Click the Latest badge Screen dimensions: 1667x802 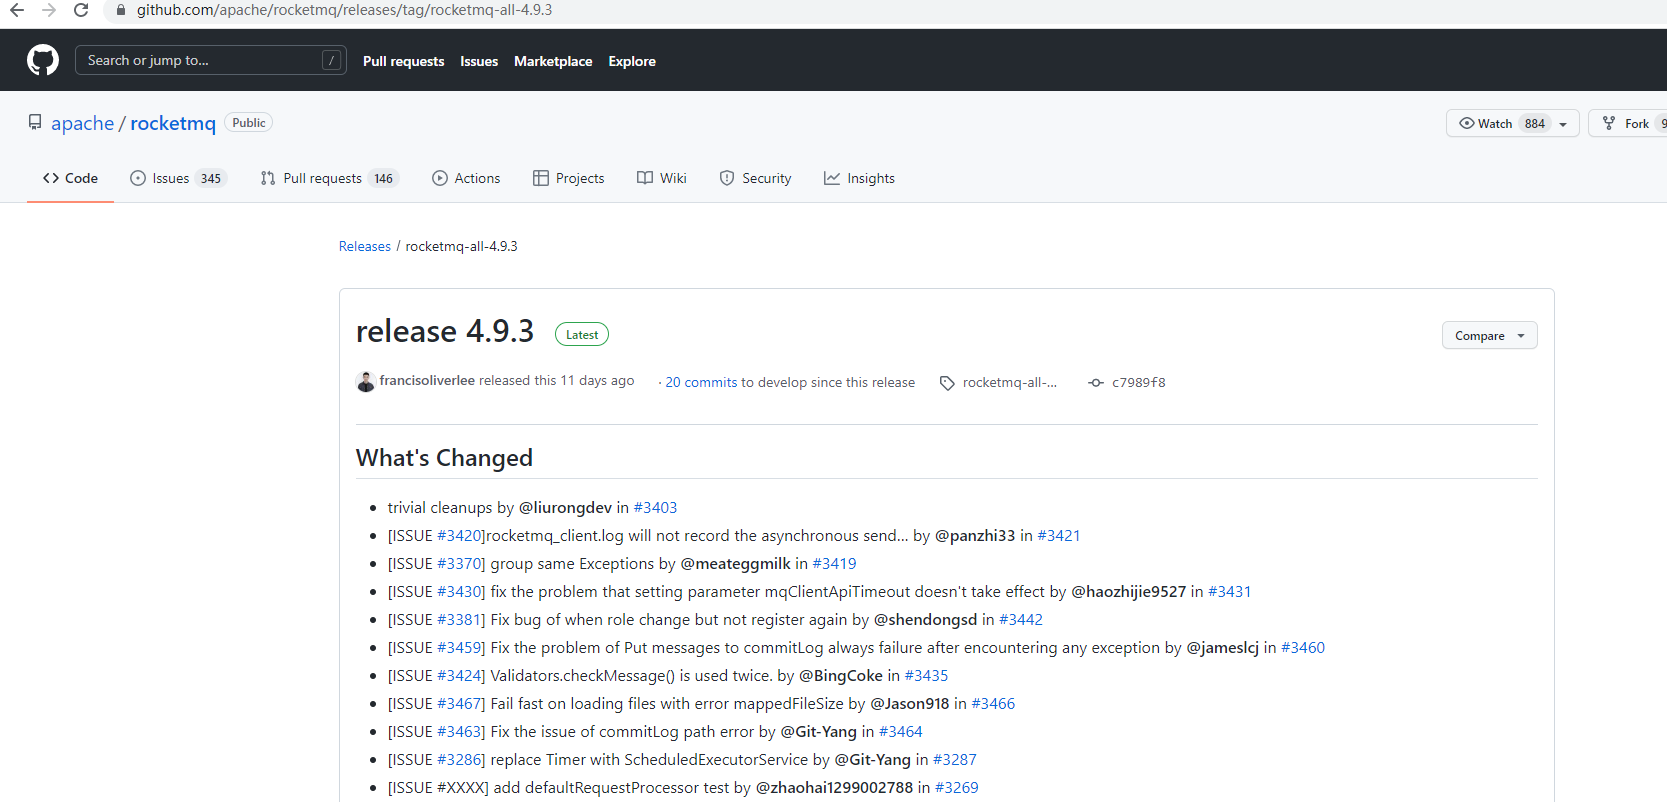(x=582, y=335)
